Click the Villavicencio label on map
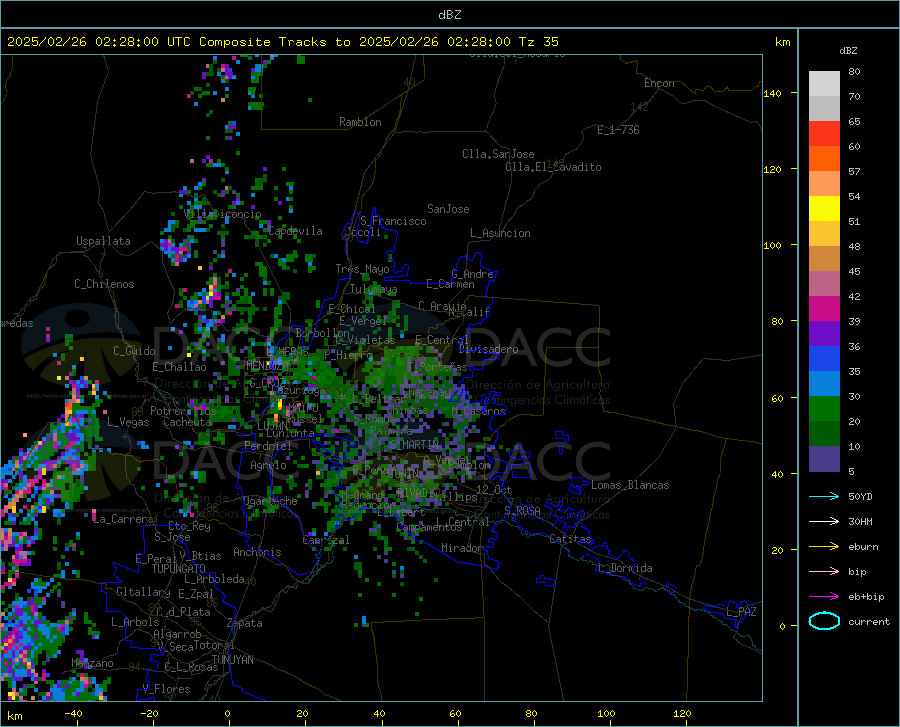The width and height of the screenshot is (900, 727). pos(223,214)
